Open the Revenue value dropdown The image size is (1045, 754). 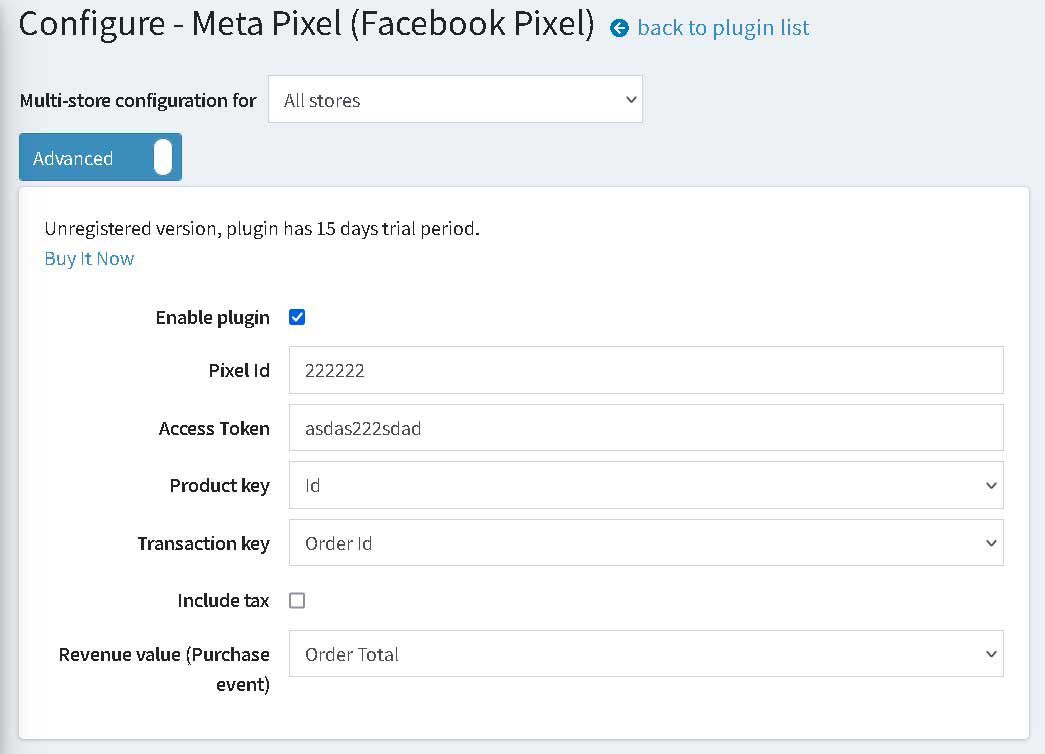coord(646,654)
